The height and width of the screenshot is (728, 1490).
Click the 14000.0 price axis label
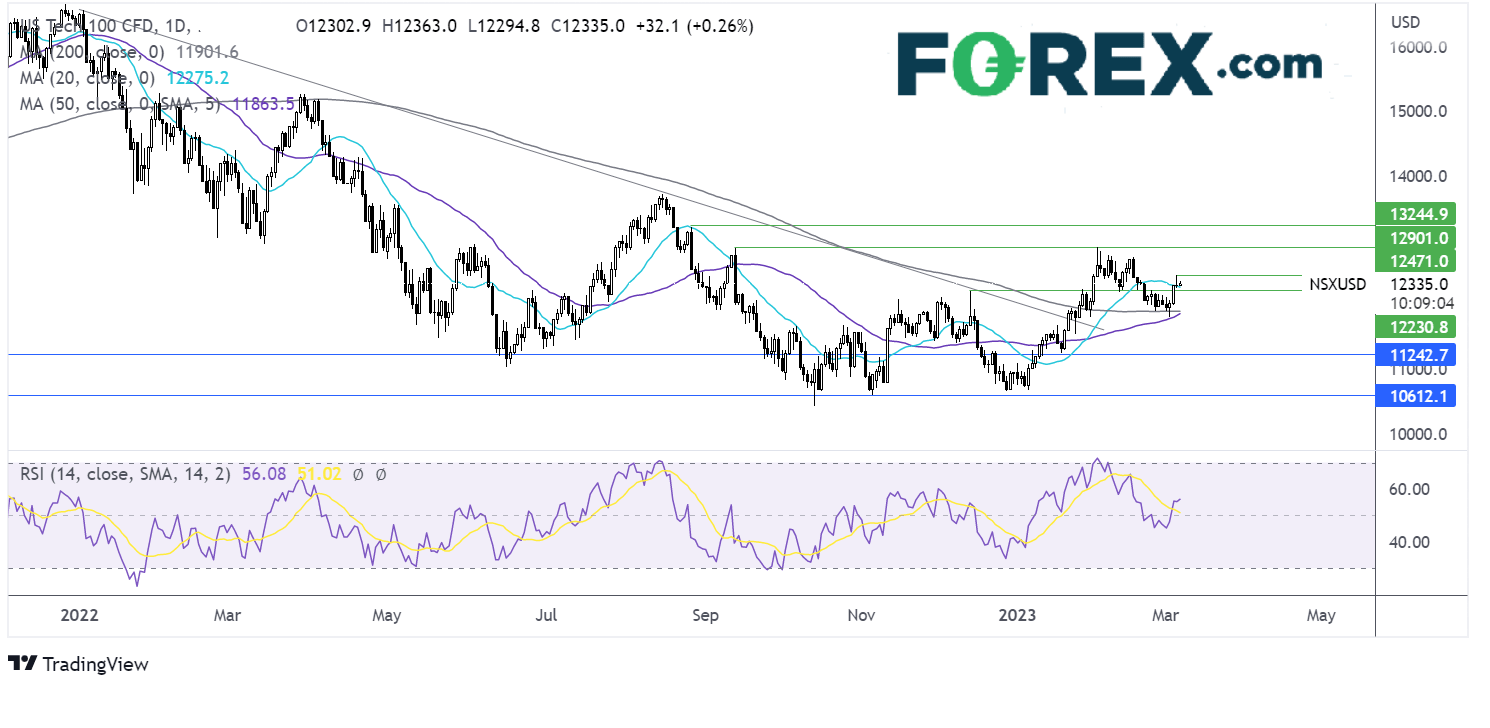point(1418,177)
